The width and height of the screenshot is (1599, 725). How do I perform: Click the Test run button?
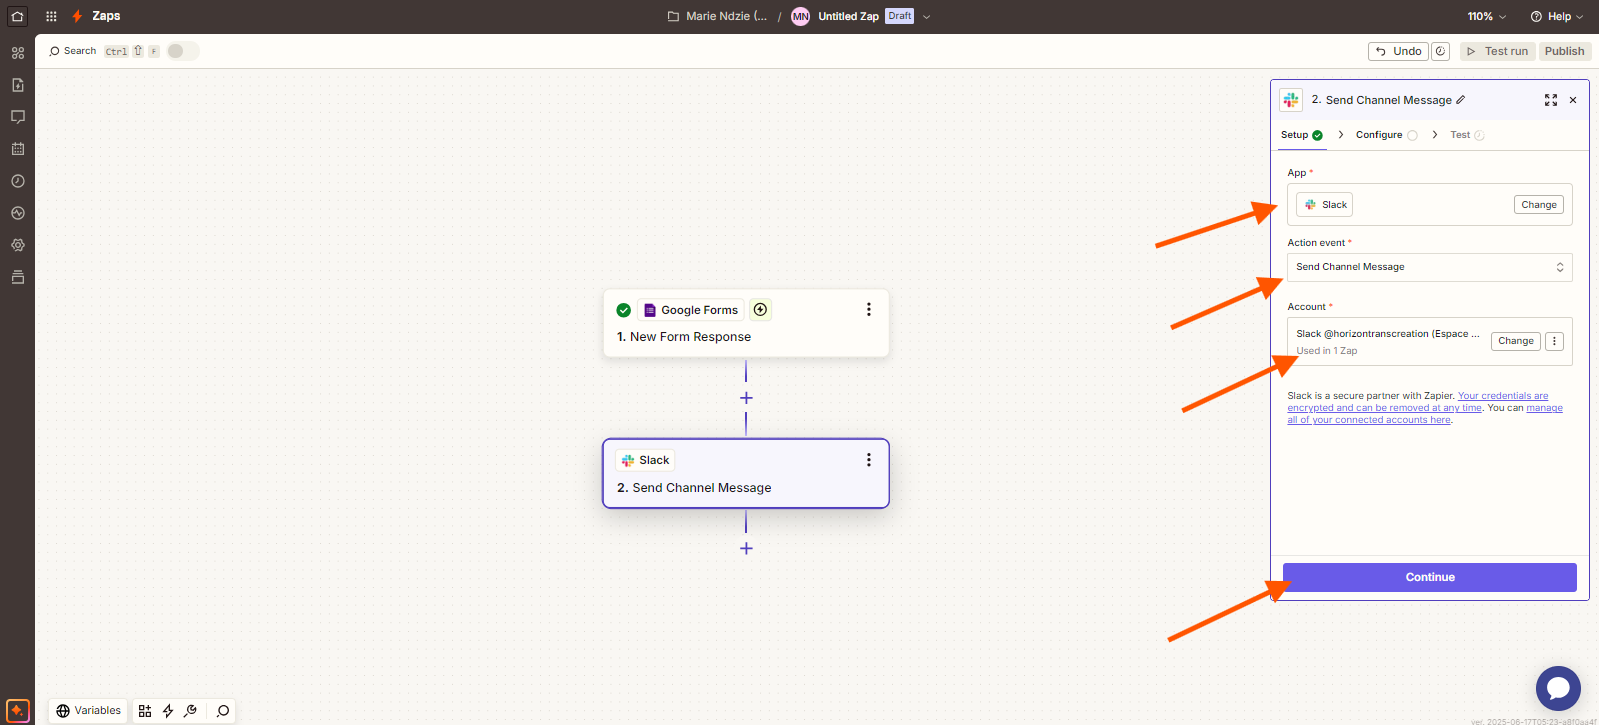click(x=1497, y=51)
